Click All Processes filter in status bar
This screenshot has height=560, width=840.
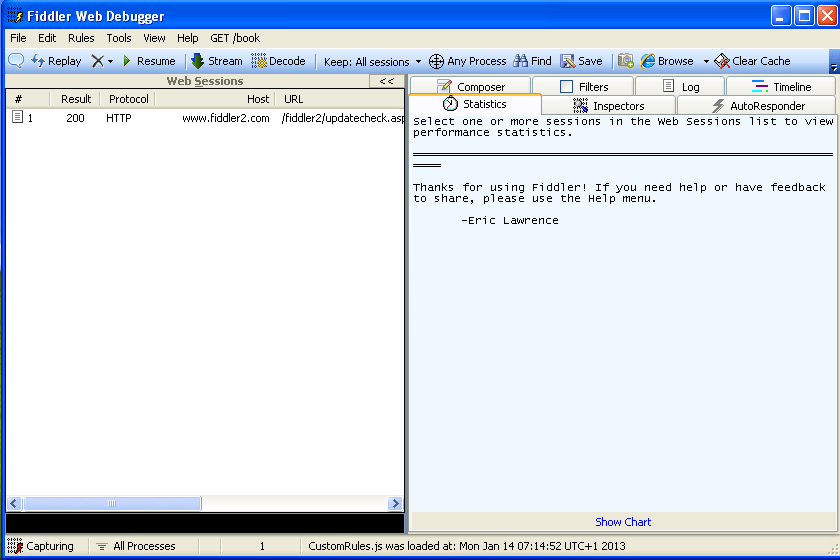point(136,546)
